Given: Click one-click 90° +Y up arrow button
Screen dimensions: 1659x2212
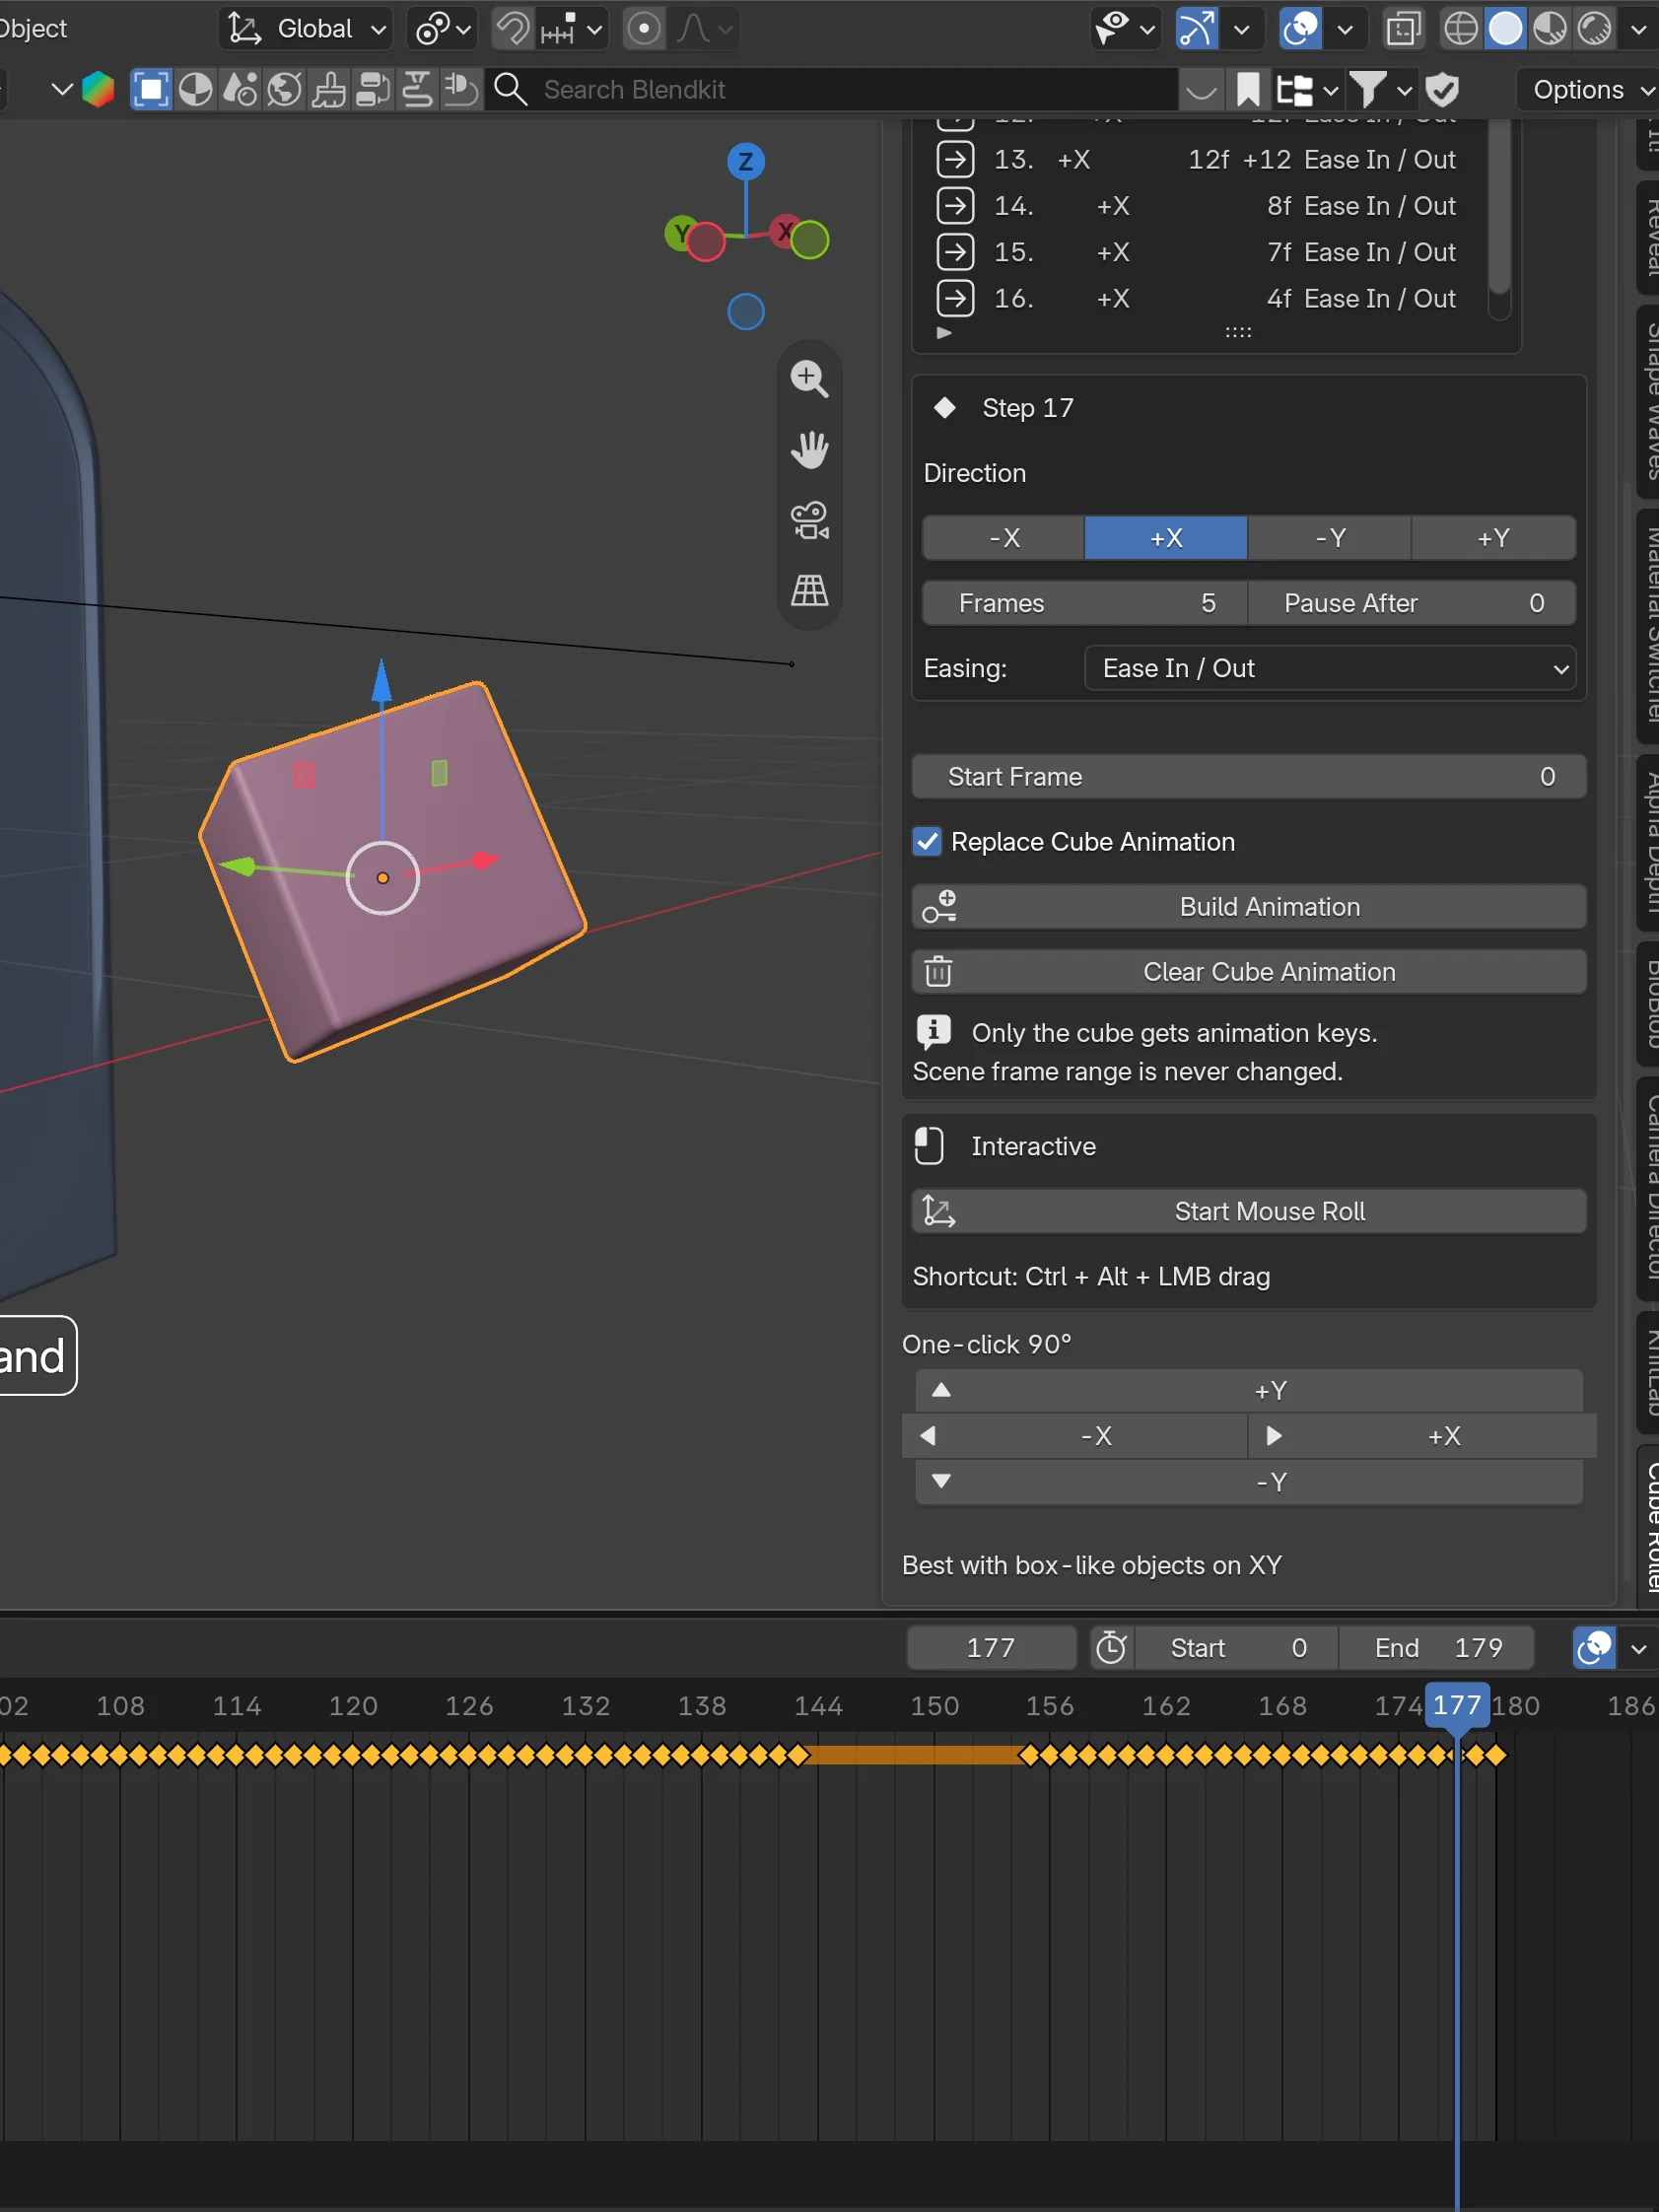Looking at the screenshot, I should pyautogui.click(x=1248, y=1390).
